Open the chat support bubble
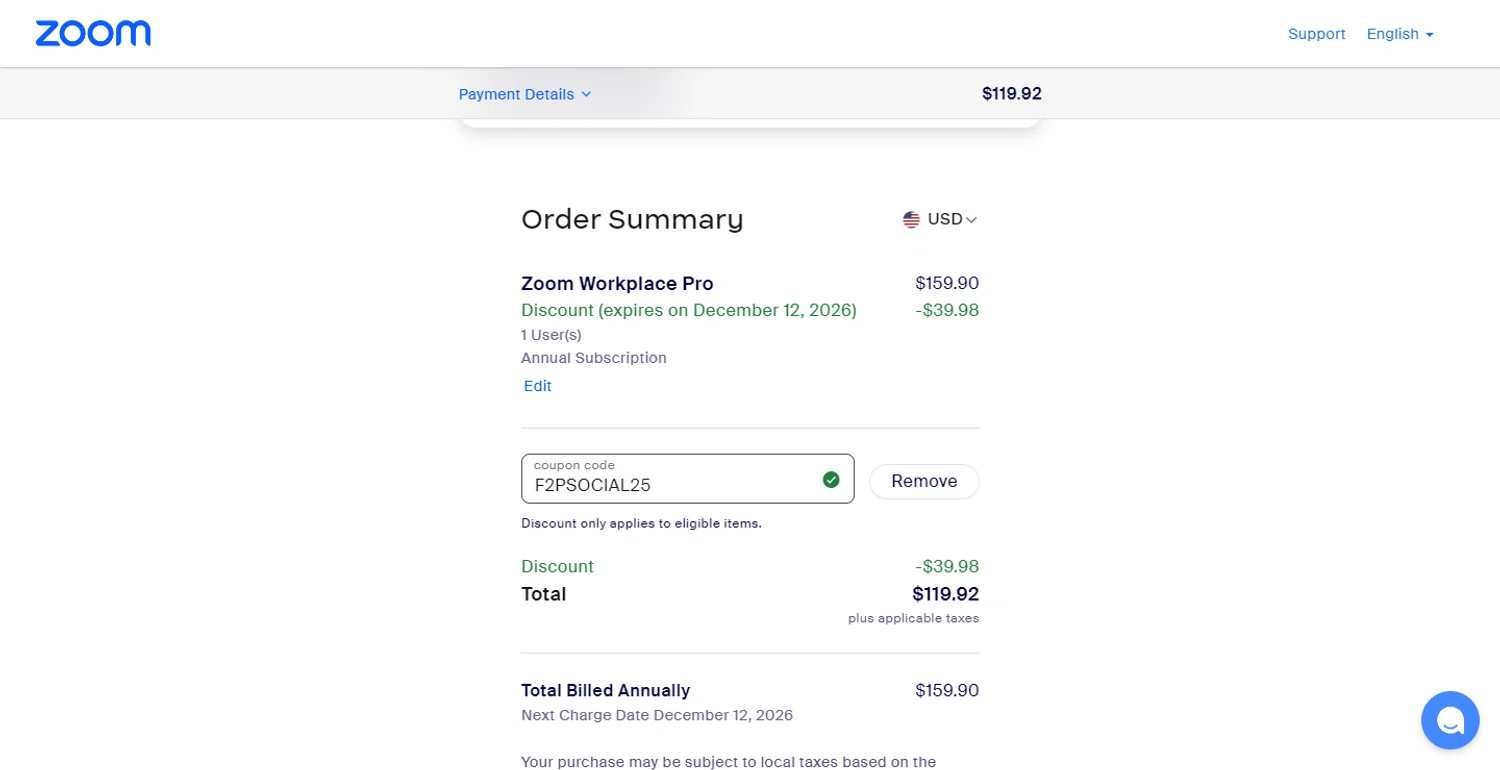This screenshot has width=1500, height=770. click(x=1450, y=720)
